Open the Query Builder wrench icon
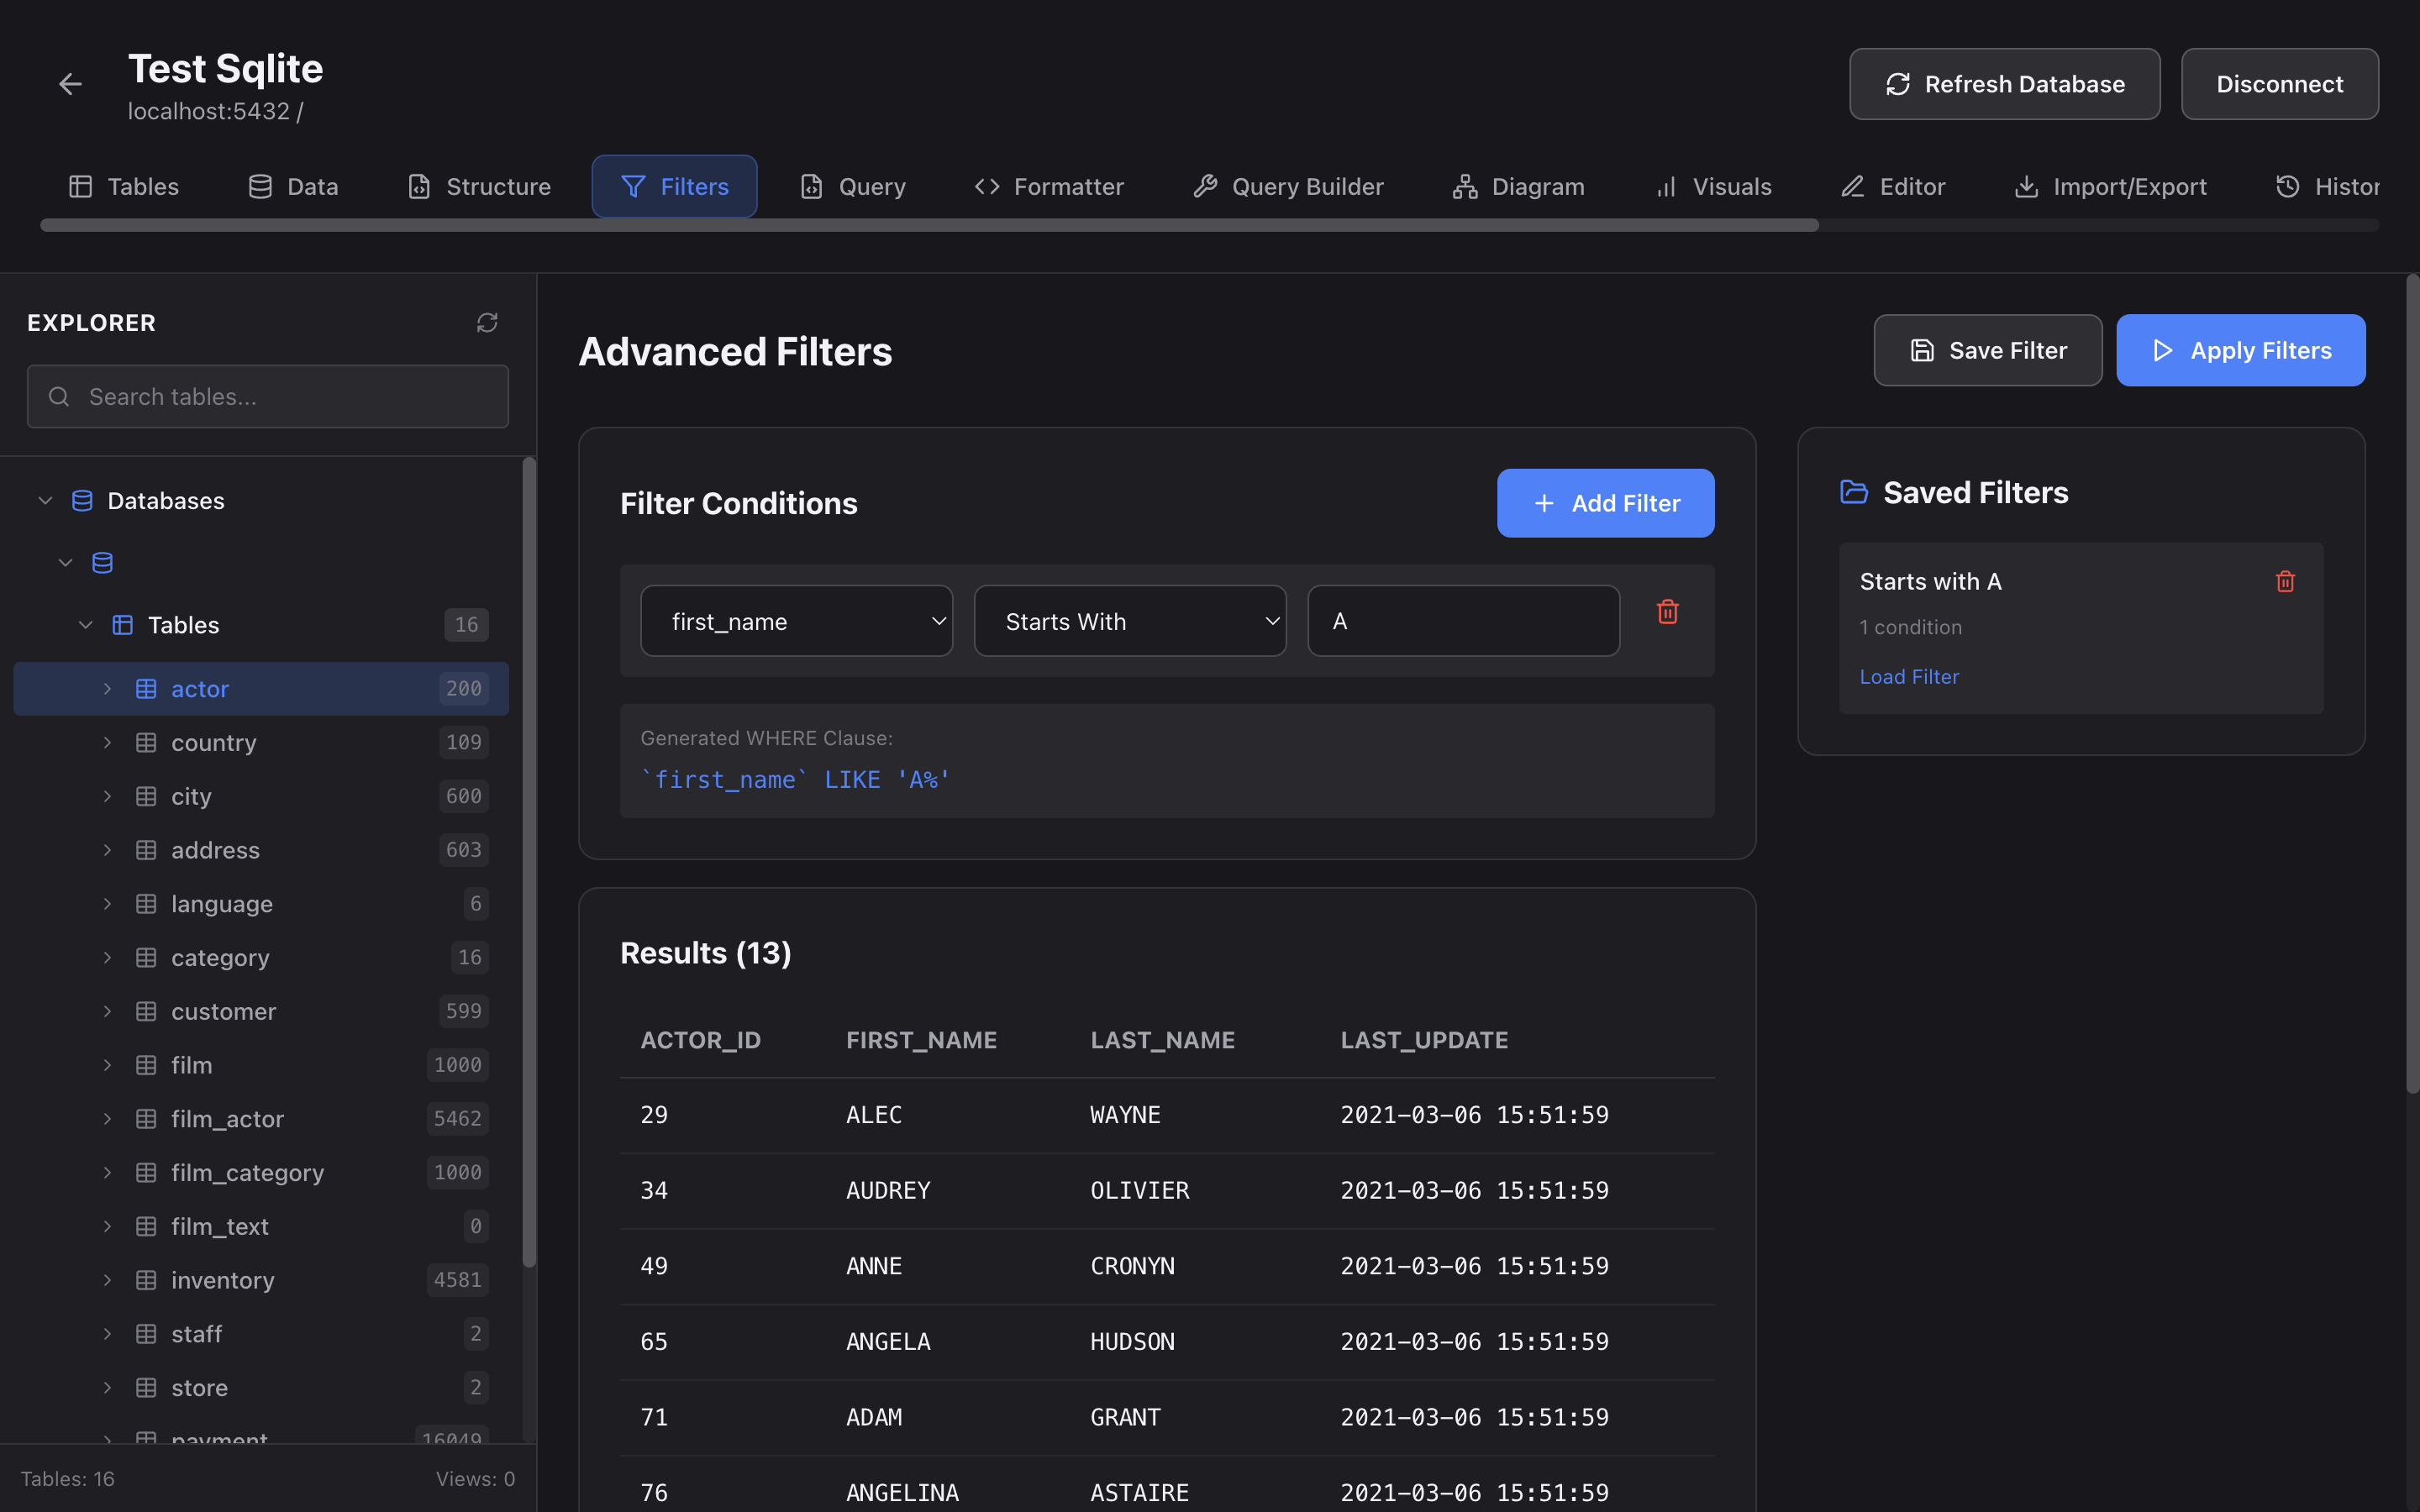Image resolution: width=2420 pixels, height=1512 pixels. [1204, 186]
